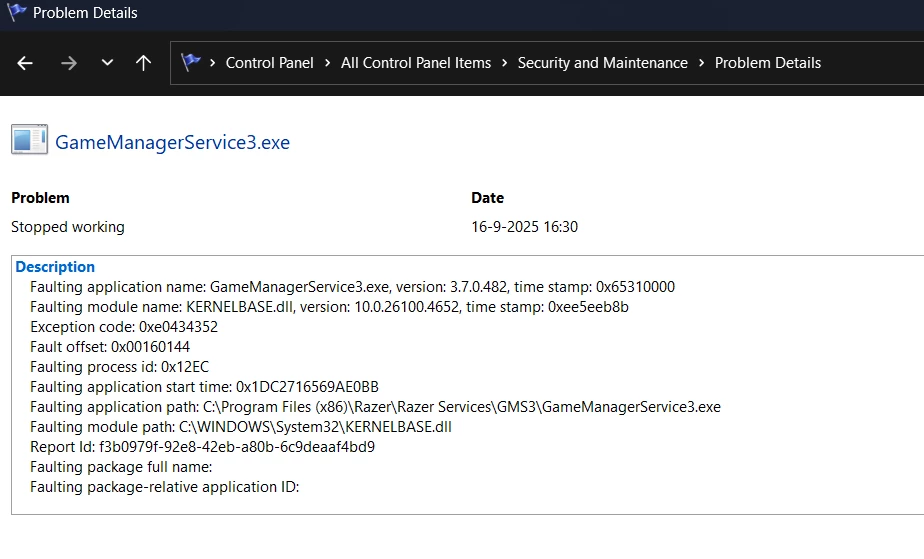Click the Faulting application path line
Viewport: 924px width, 559px height.
pos(375,407)
